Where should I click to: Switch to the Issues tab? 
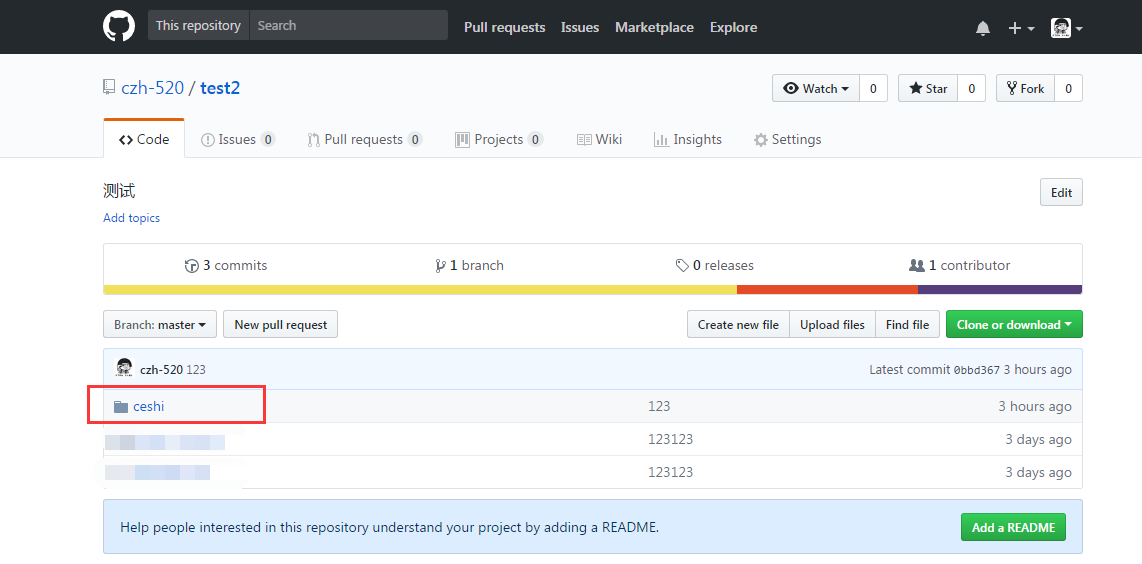click(237, 140)
